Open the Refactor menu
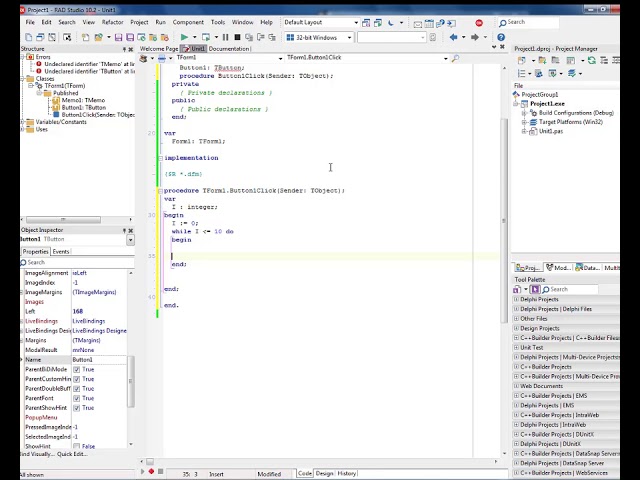This screenshot has width=640, height=480. tap(112, 22)
